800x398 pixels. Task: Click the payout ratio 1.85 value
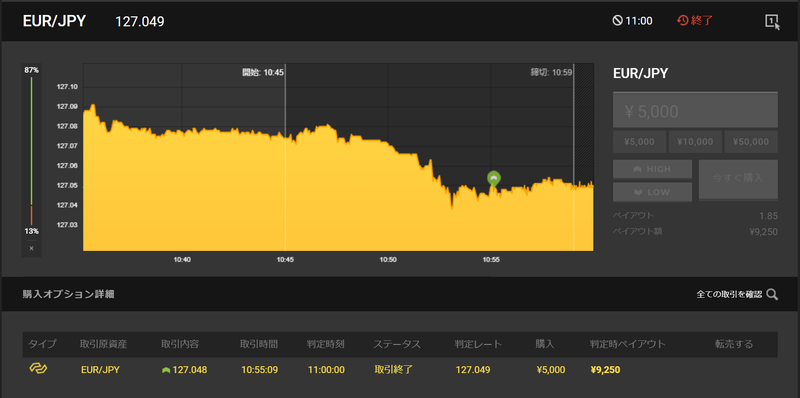pos(769,216)
